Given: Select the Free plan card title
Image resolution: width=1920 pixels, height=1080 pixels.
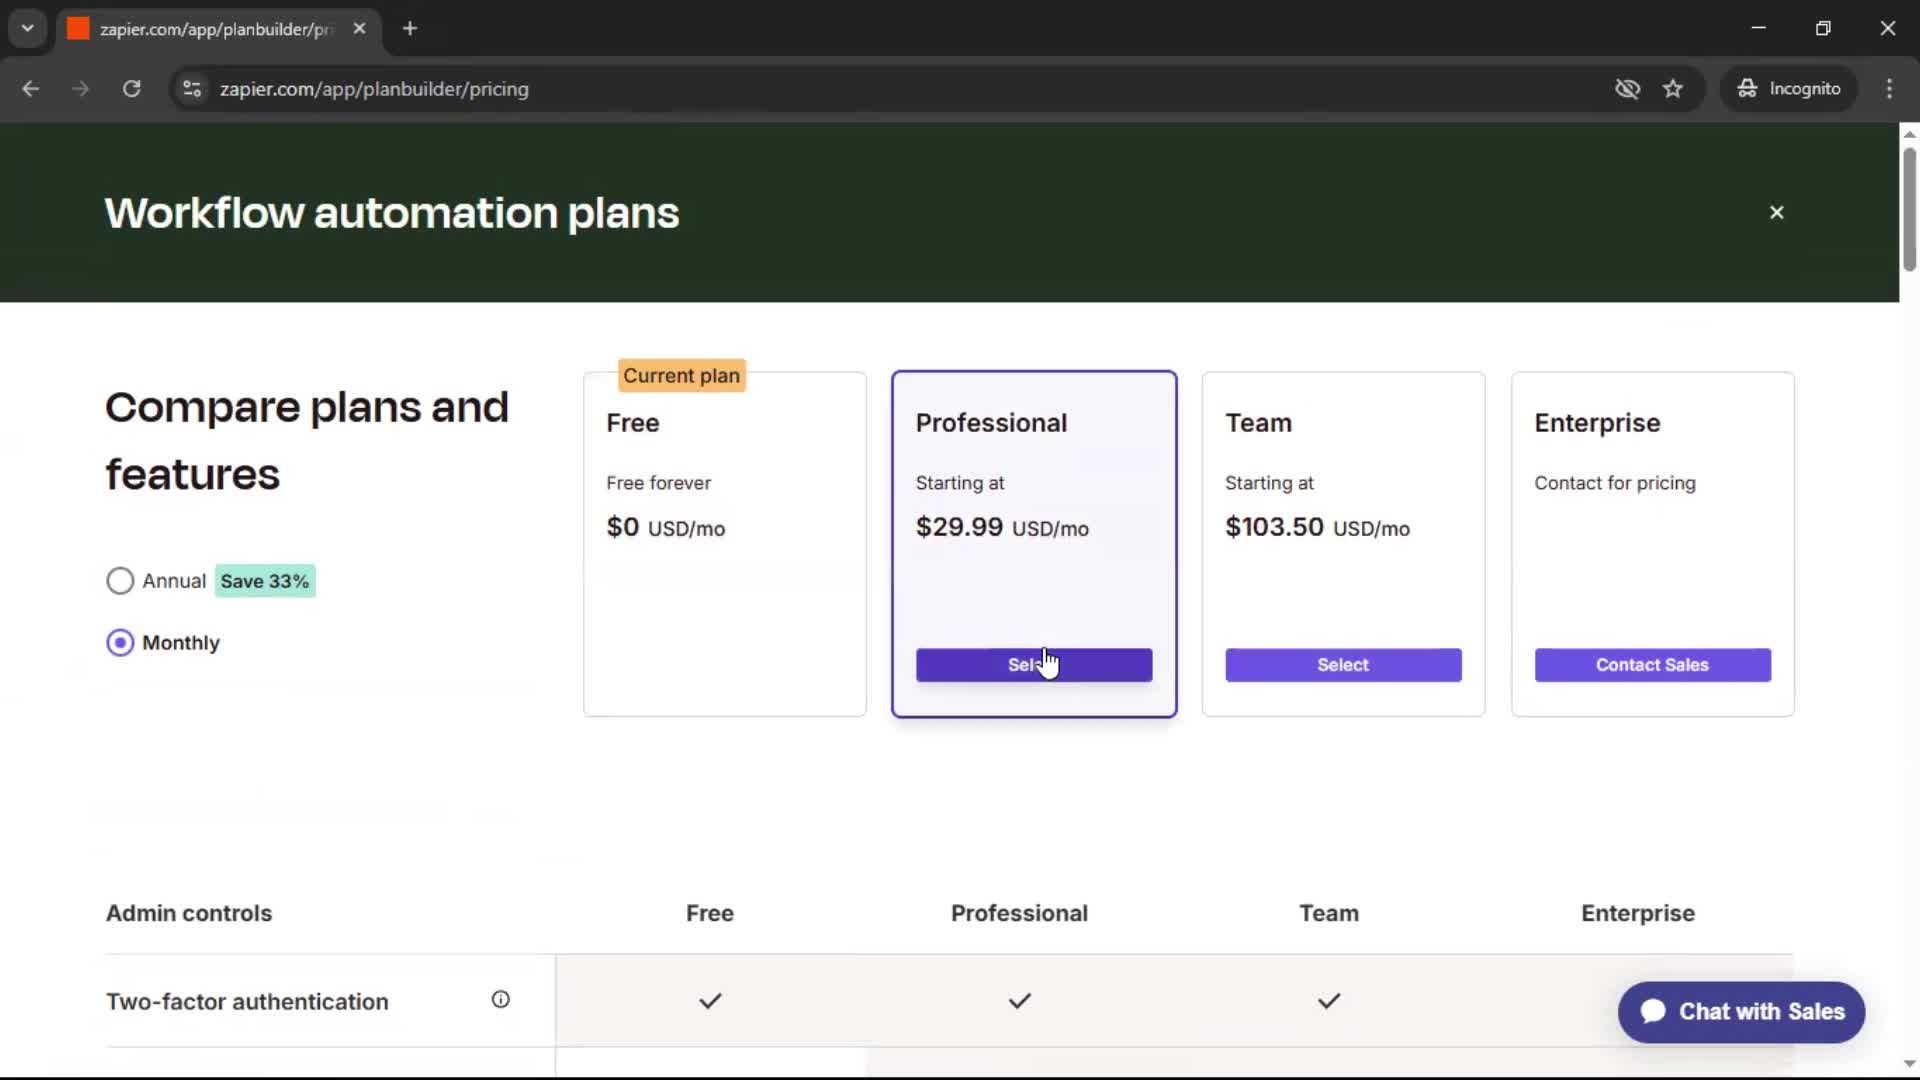Looking at the screenshot, I should click(x=633, y=423).
